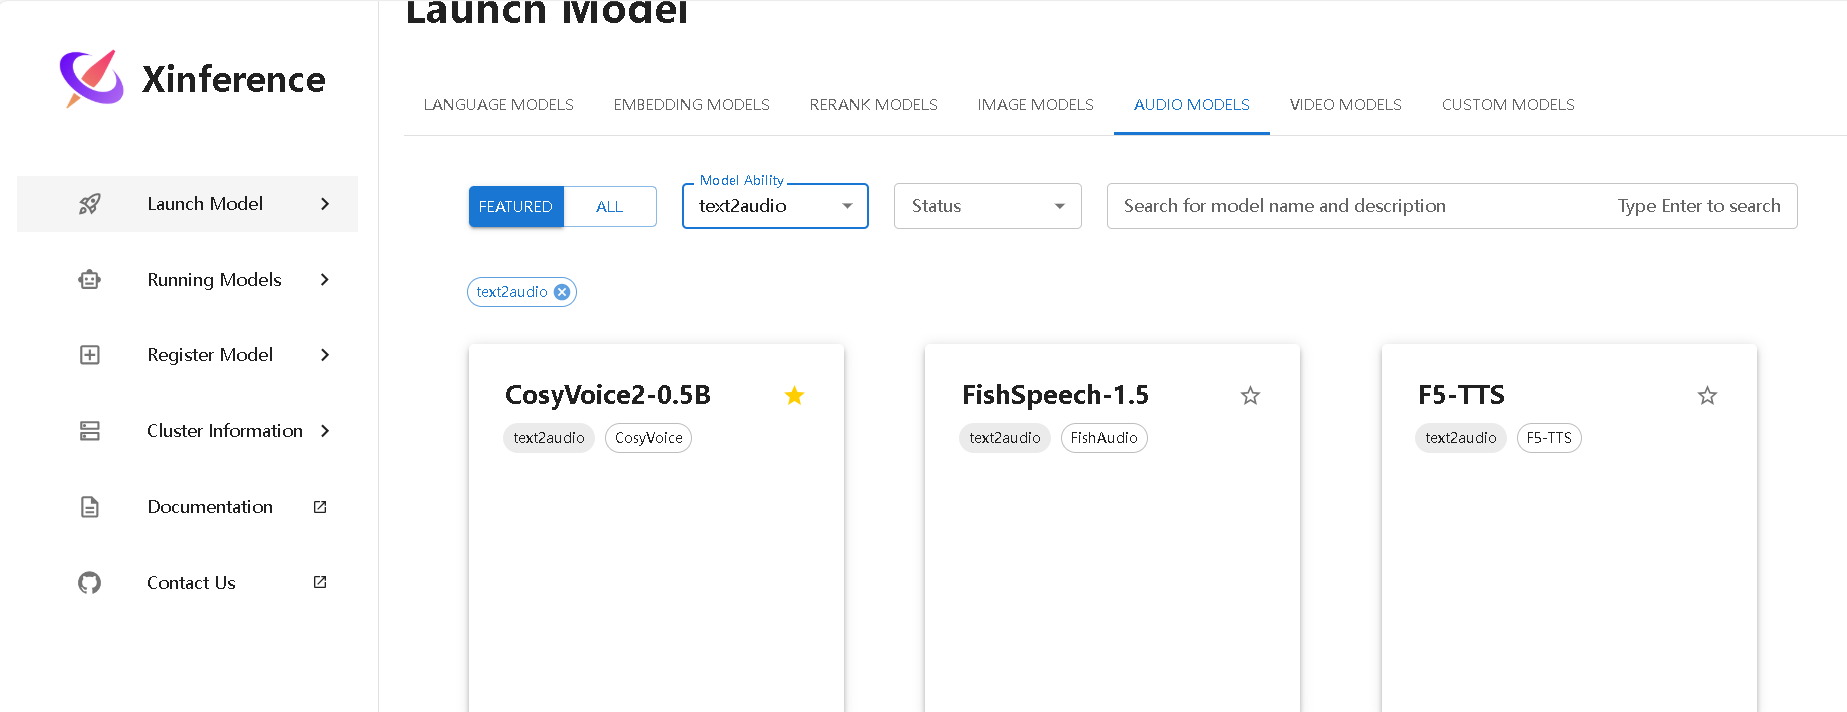Screen dimensions: 1847x712
Task: Click the F5-TTS tag chip
Action: tap(1549, 438)
